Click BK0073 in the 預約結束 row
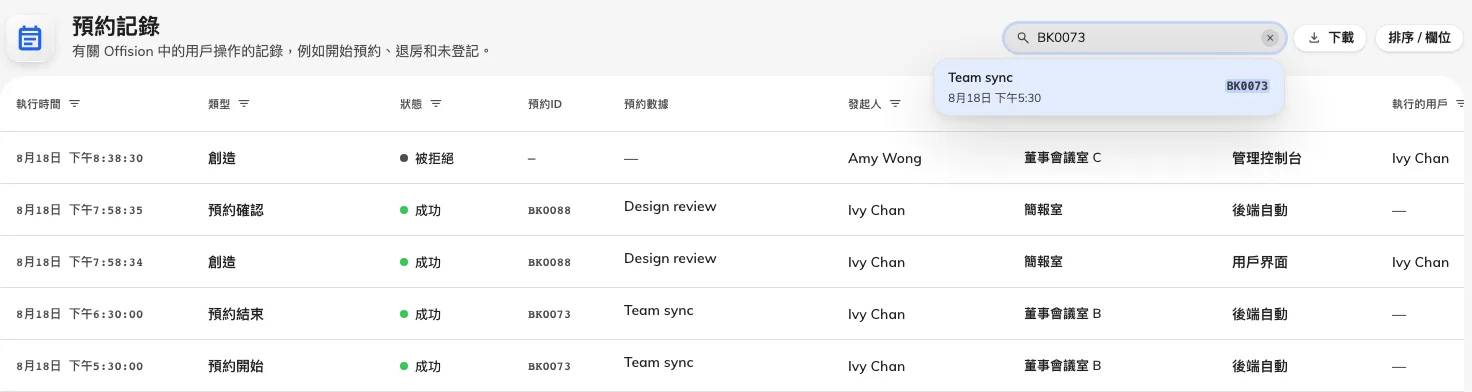Screen dimensions: 1472x392 pos(549,314)
